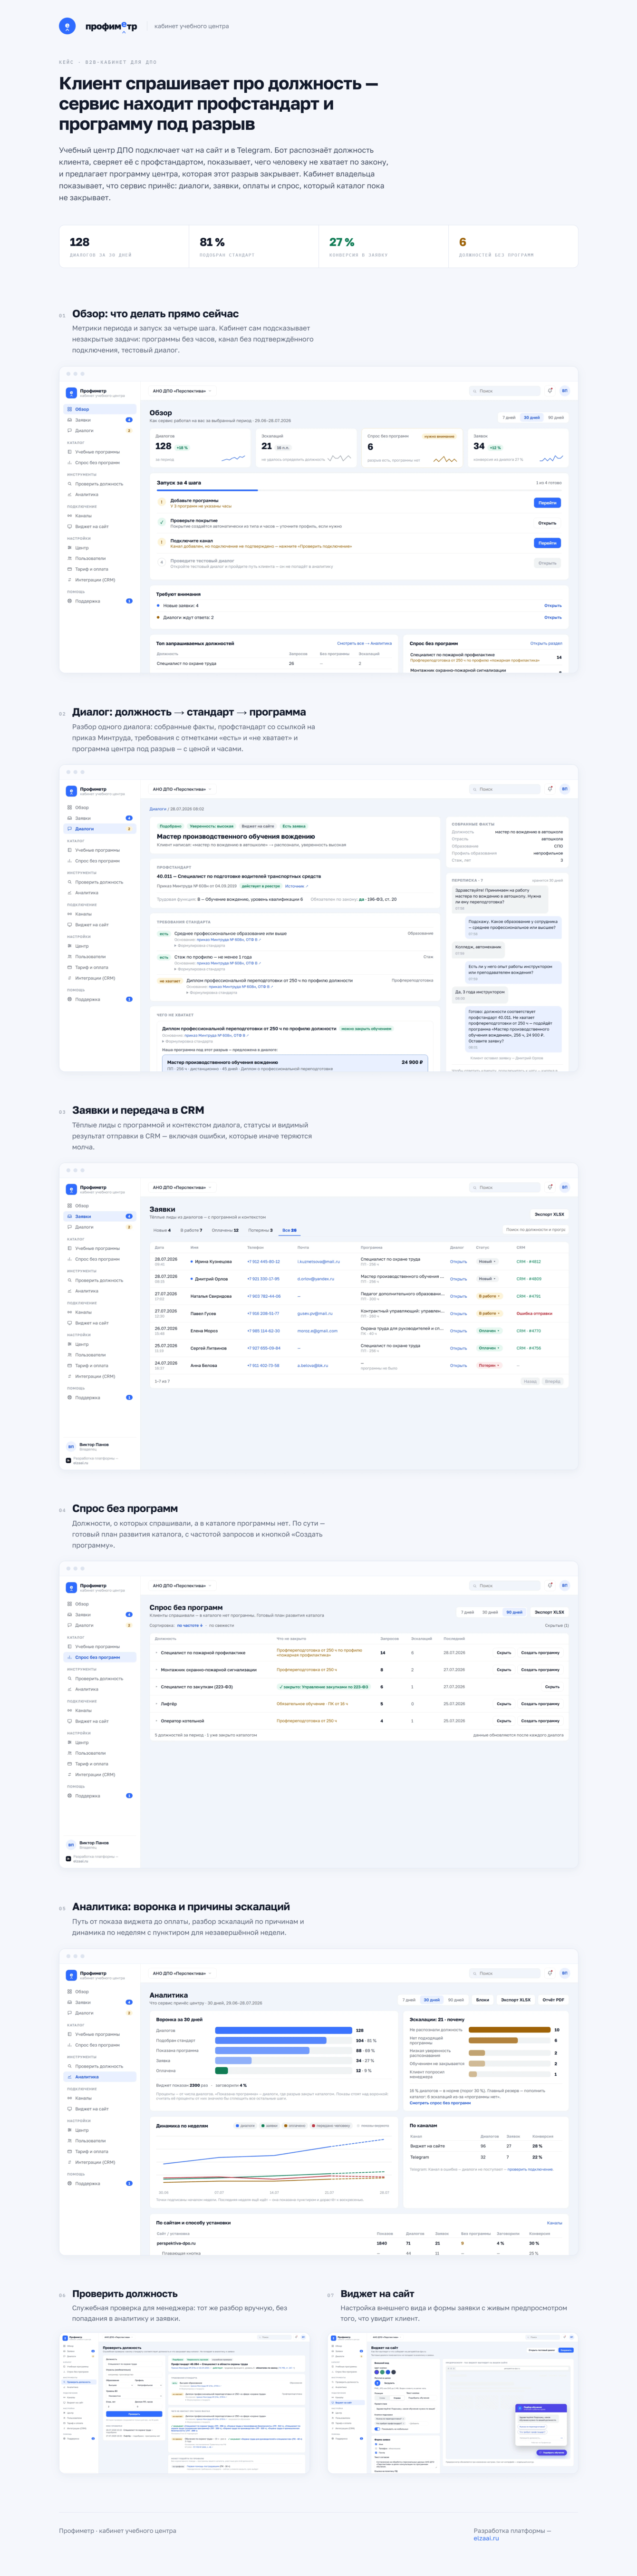Screen dimensions: 637x2576
Task: Click Пользователи icon in the Спрос без программ screenshot
Action: (70, 1753)
